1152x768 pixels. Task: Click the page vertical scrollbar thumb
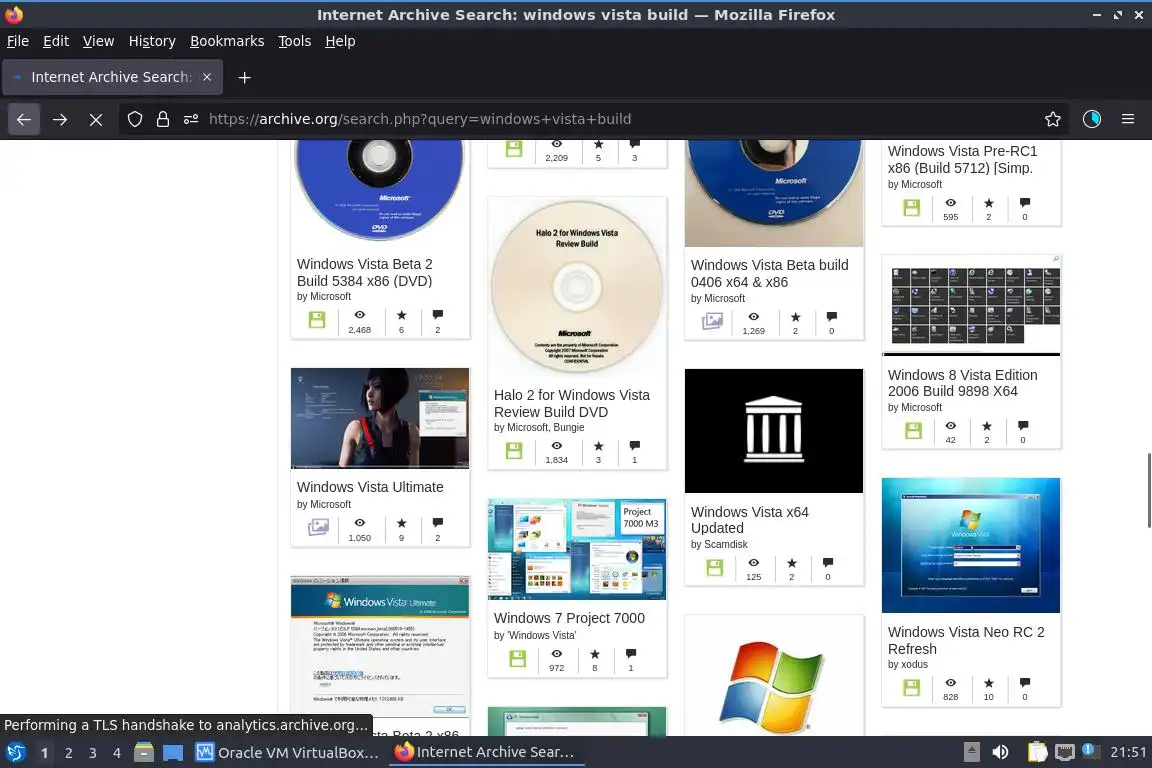[1148, 490]
